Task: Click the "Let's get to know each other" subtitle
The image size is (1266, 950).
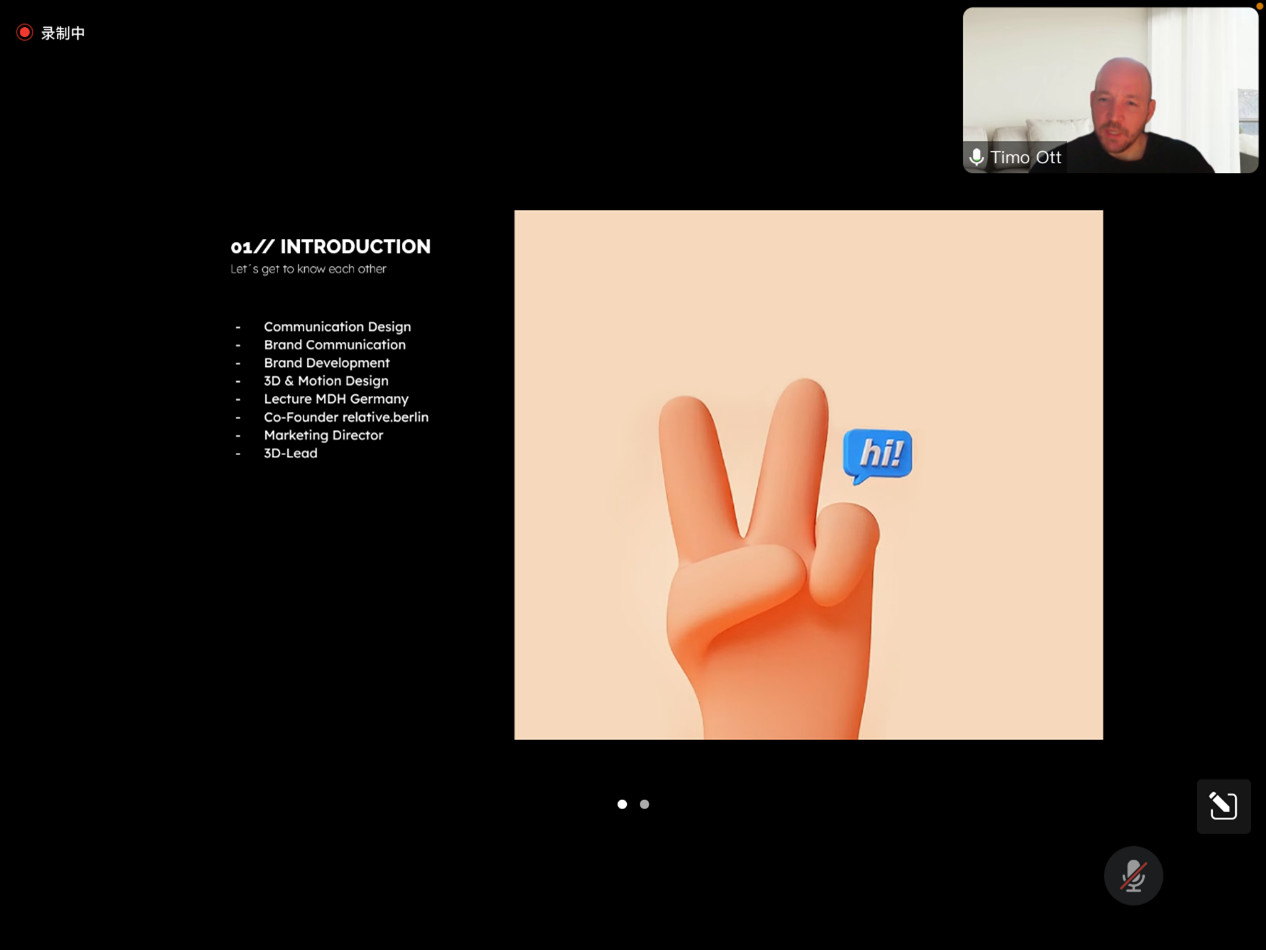Action: pos(308,269)
